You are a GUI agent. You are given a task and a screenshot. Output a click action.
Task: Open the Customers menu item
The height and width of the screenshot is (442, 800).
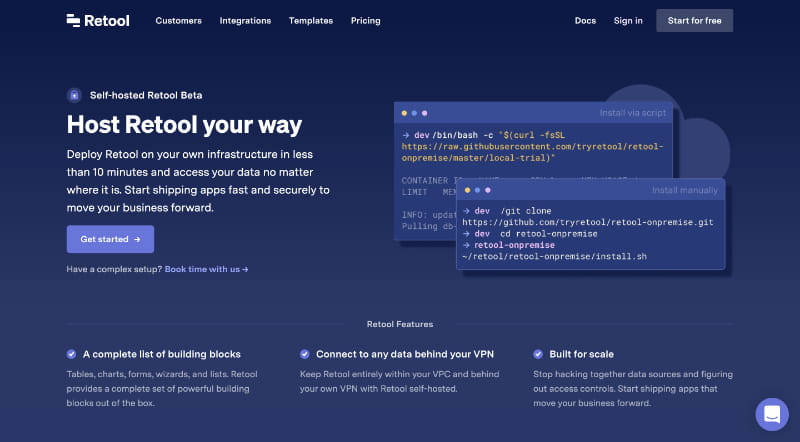pos(179,20)
